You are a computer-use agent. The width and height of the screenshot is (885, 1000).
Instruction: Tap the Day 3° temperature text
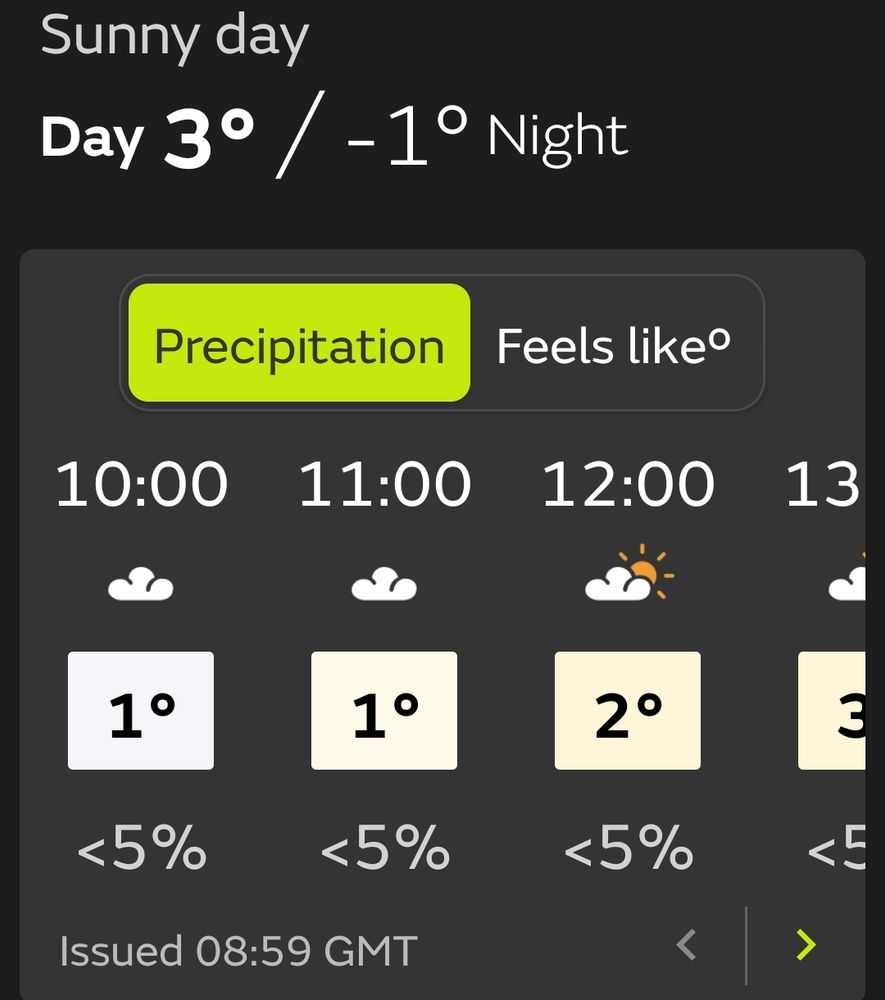point(148,136)
